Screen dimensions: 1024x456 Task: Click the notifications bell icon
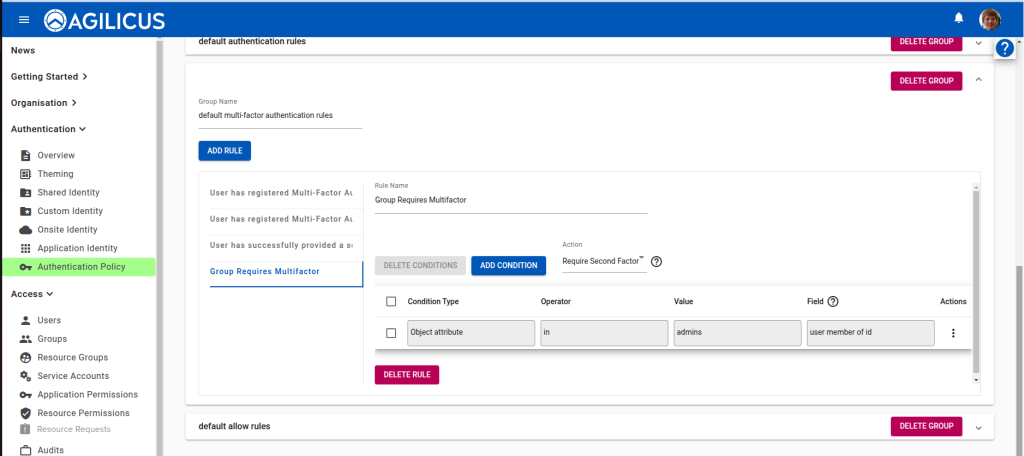click(x=958, y=18)
